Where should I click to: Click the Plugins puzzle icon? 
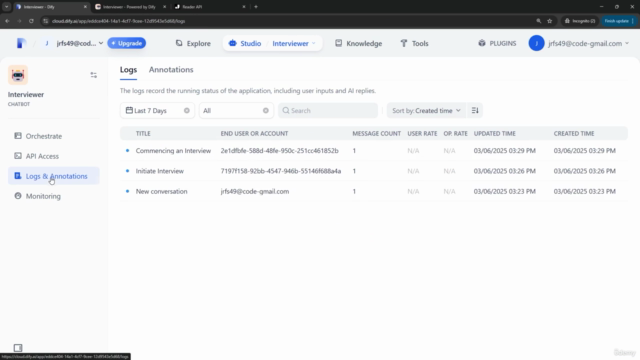point(482,43)
